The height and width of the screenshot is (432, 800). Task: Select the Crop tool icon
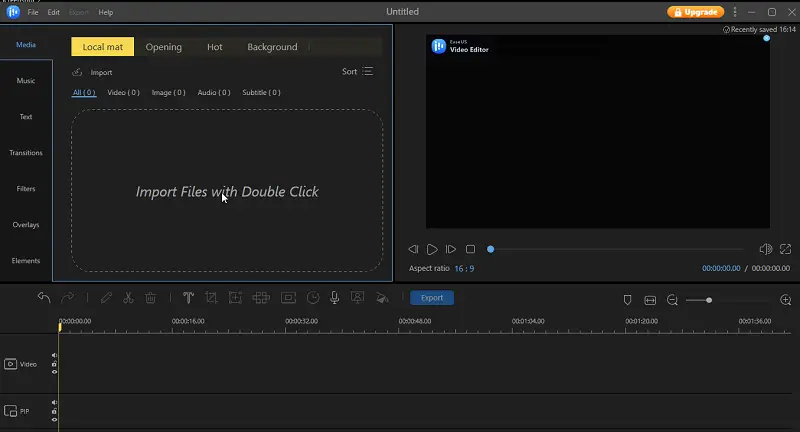point(211,297)
